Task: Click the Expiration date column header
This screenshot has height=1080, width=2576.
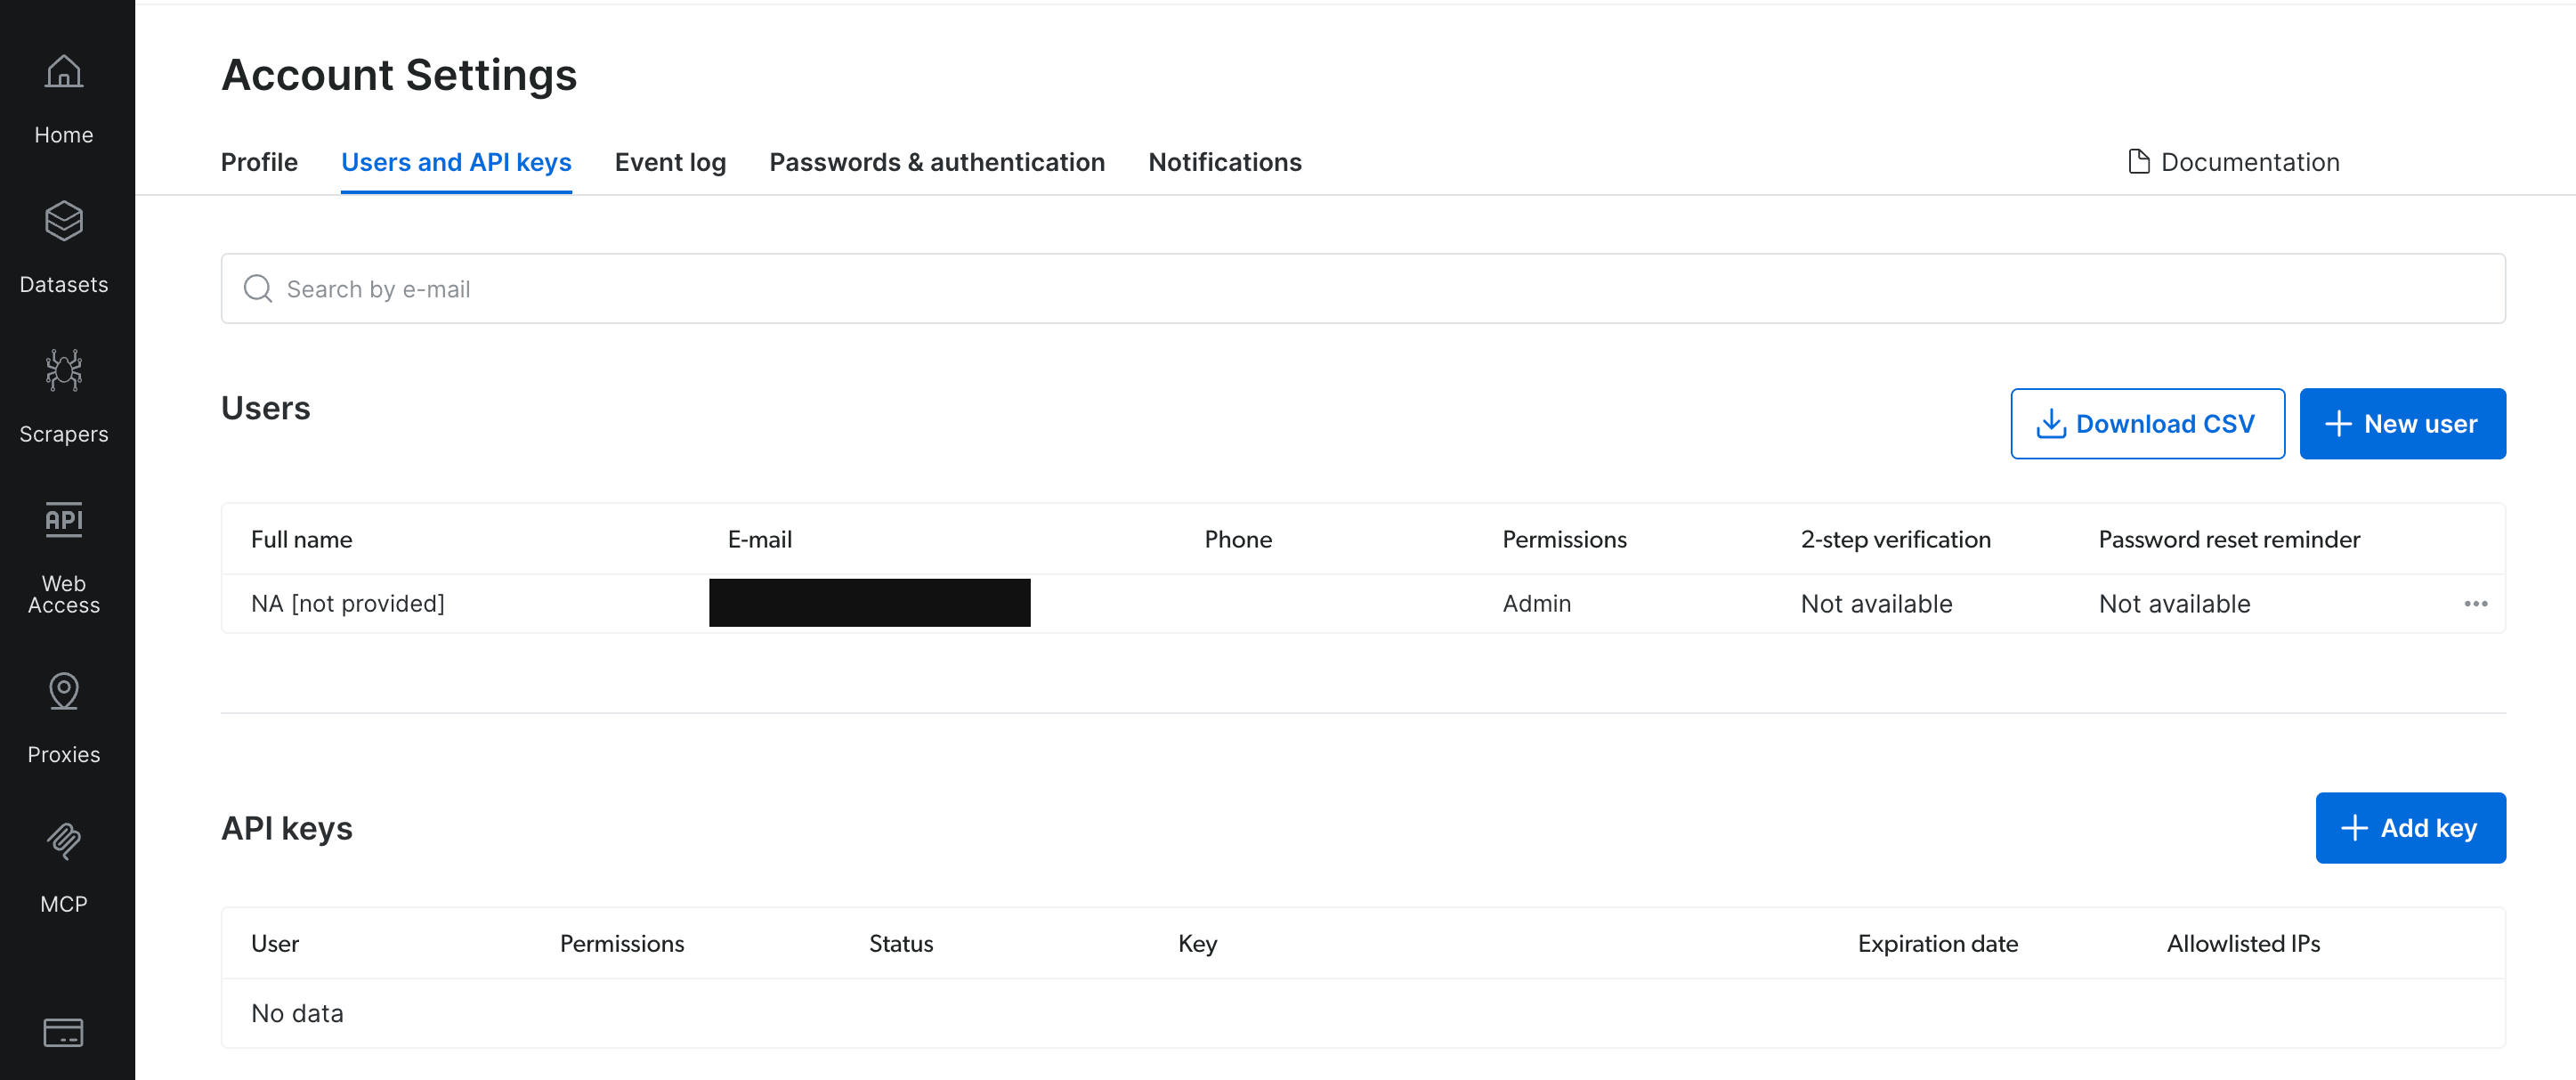Action: coord(1937,943)
